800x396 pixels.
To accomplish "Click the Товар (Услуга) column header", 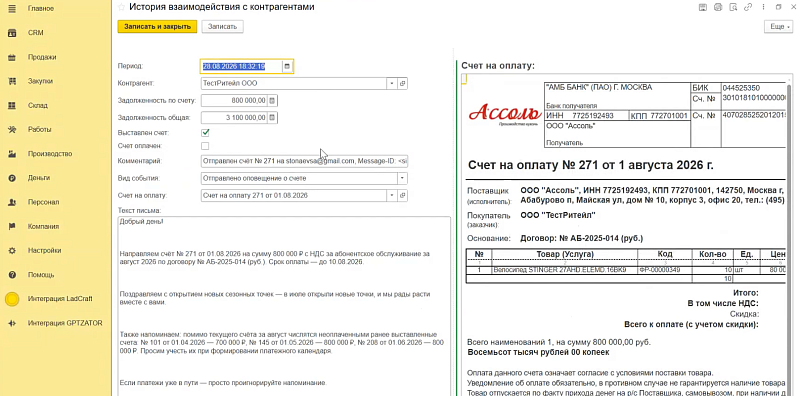I will pyautogui.click(x=565, y=254).
